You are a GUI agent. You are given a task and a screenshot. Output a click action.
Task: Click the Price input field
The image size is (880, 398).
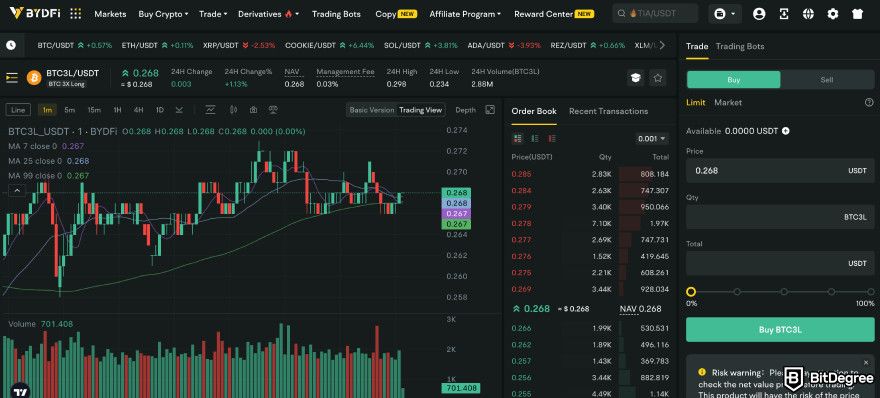[780, 170]
